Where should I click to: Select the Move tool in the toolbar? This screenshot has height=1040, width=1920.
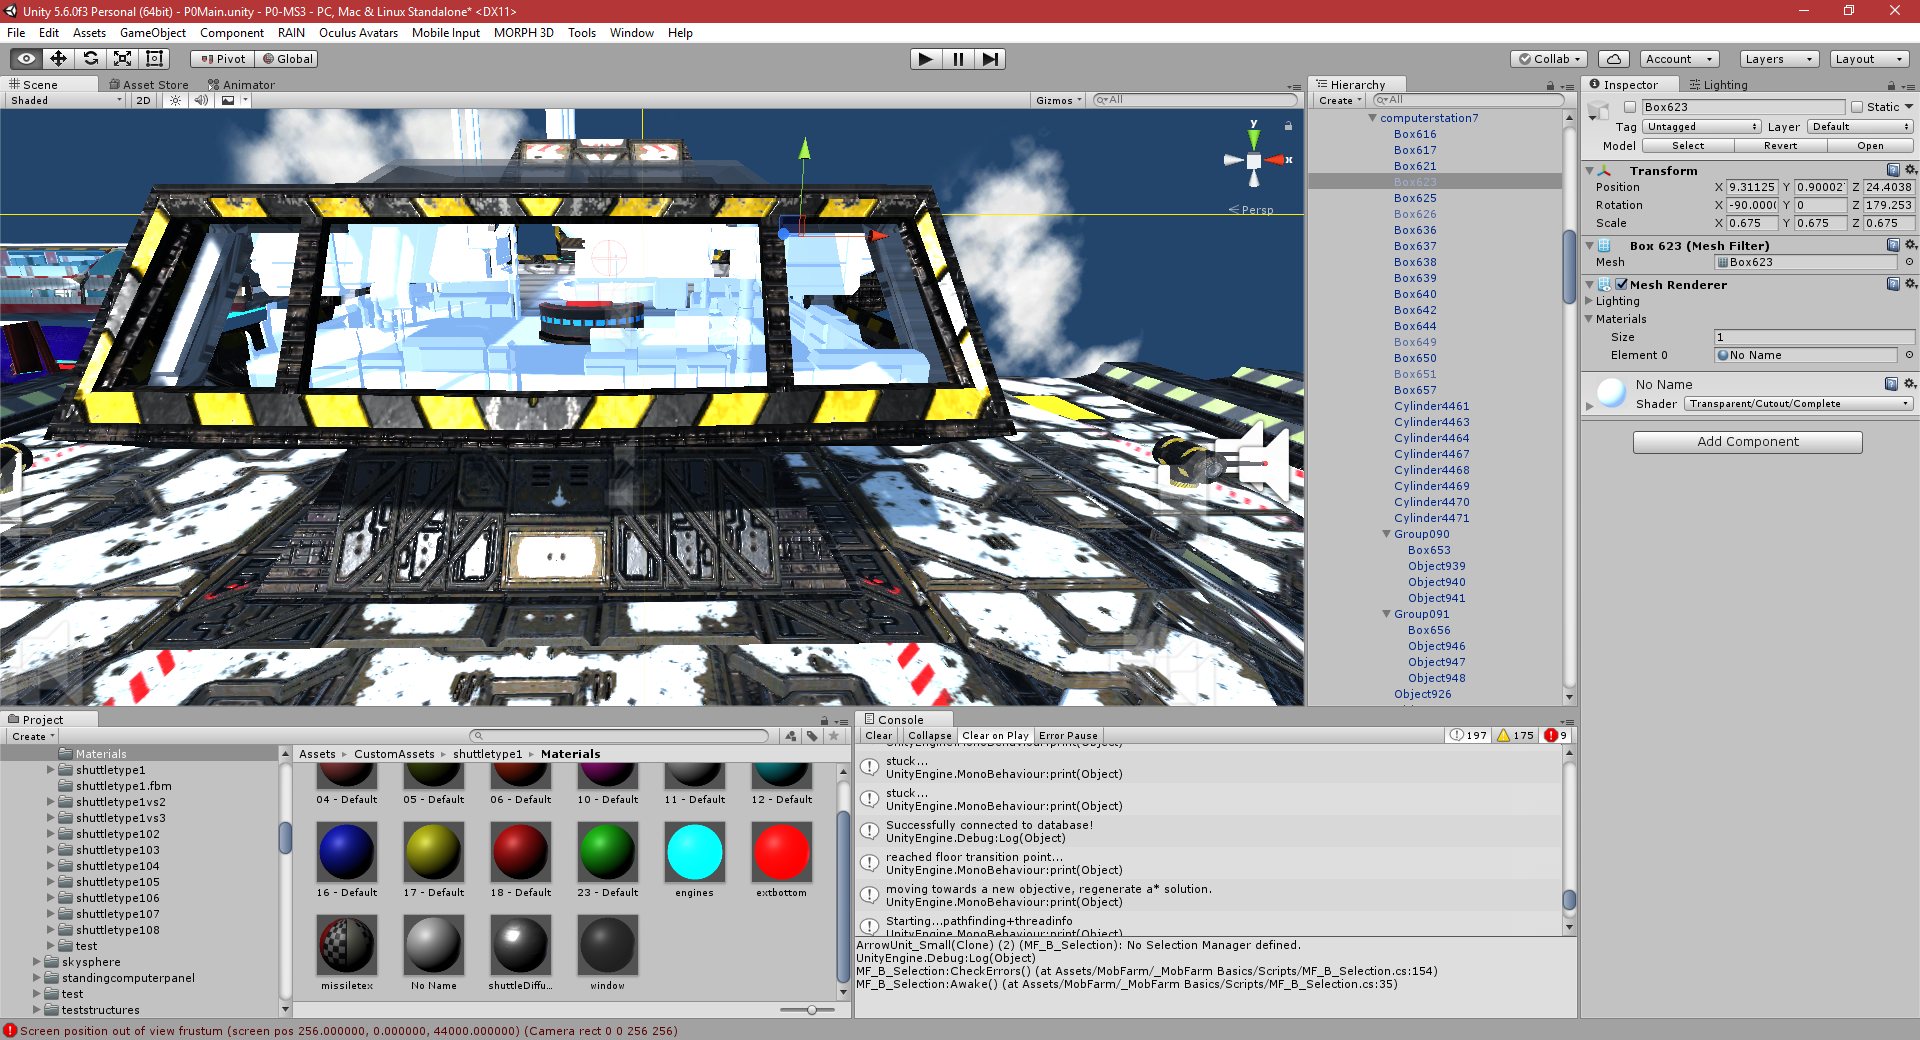(x=59, y=58)
